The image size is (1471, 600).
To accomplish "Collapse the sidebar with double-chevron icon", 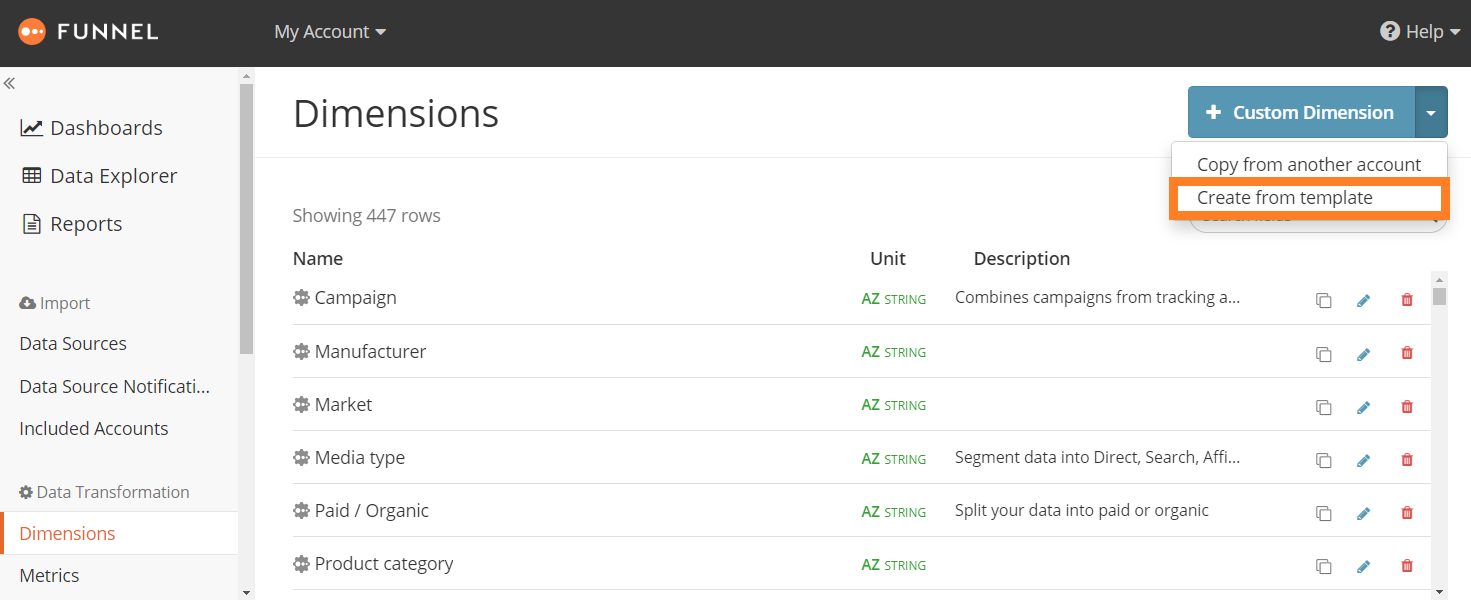I will [10, 84].
